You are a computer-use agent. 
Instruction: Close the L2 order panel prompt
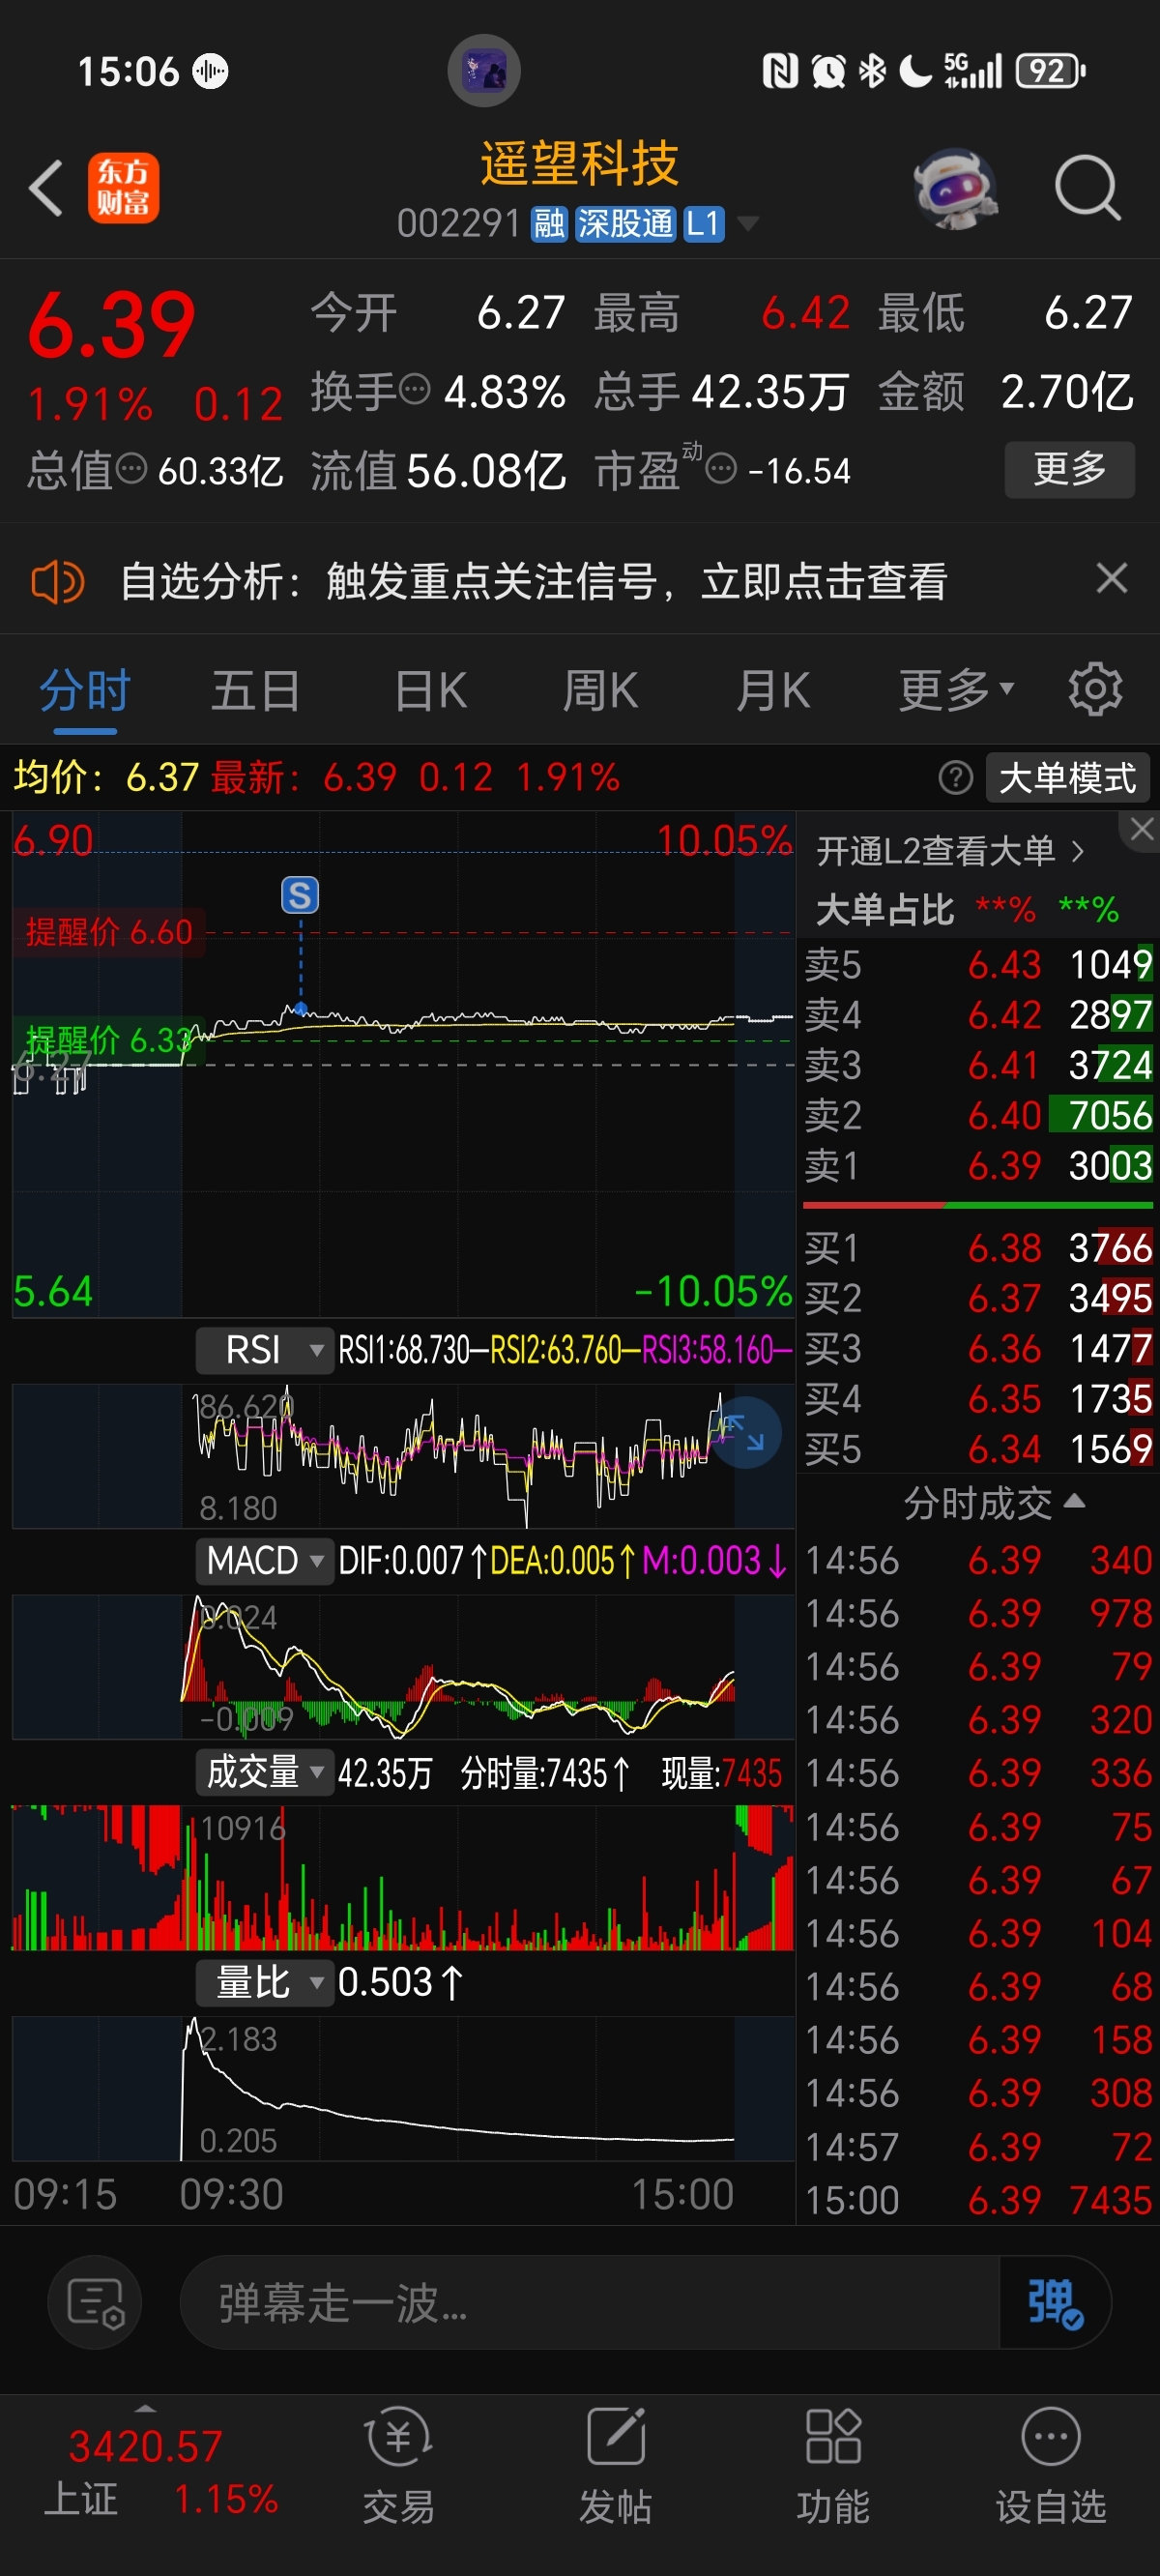tap(1141, 829)
